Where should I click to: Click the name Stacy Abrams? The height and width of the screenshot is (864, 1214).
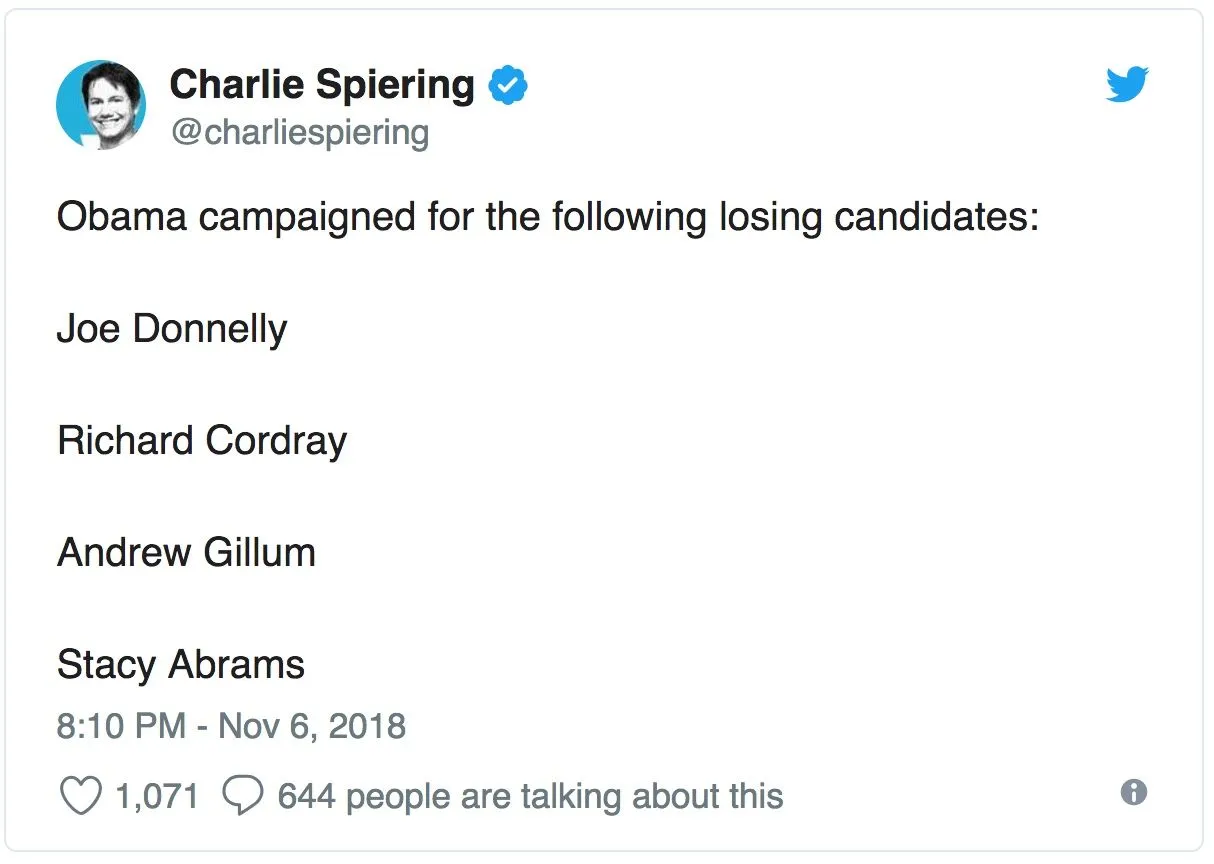[181, 664]
